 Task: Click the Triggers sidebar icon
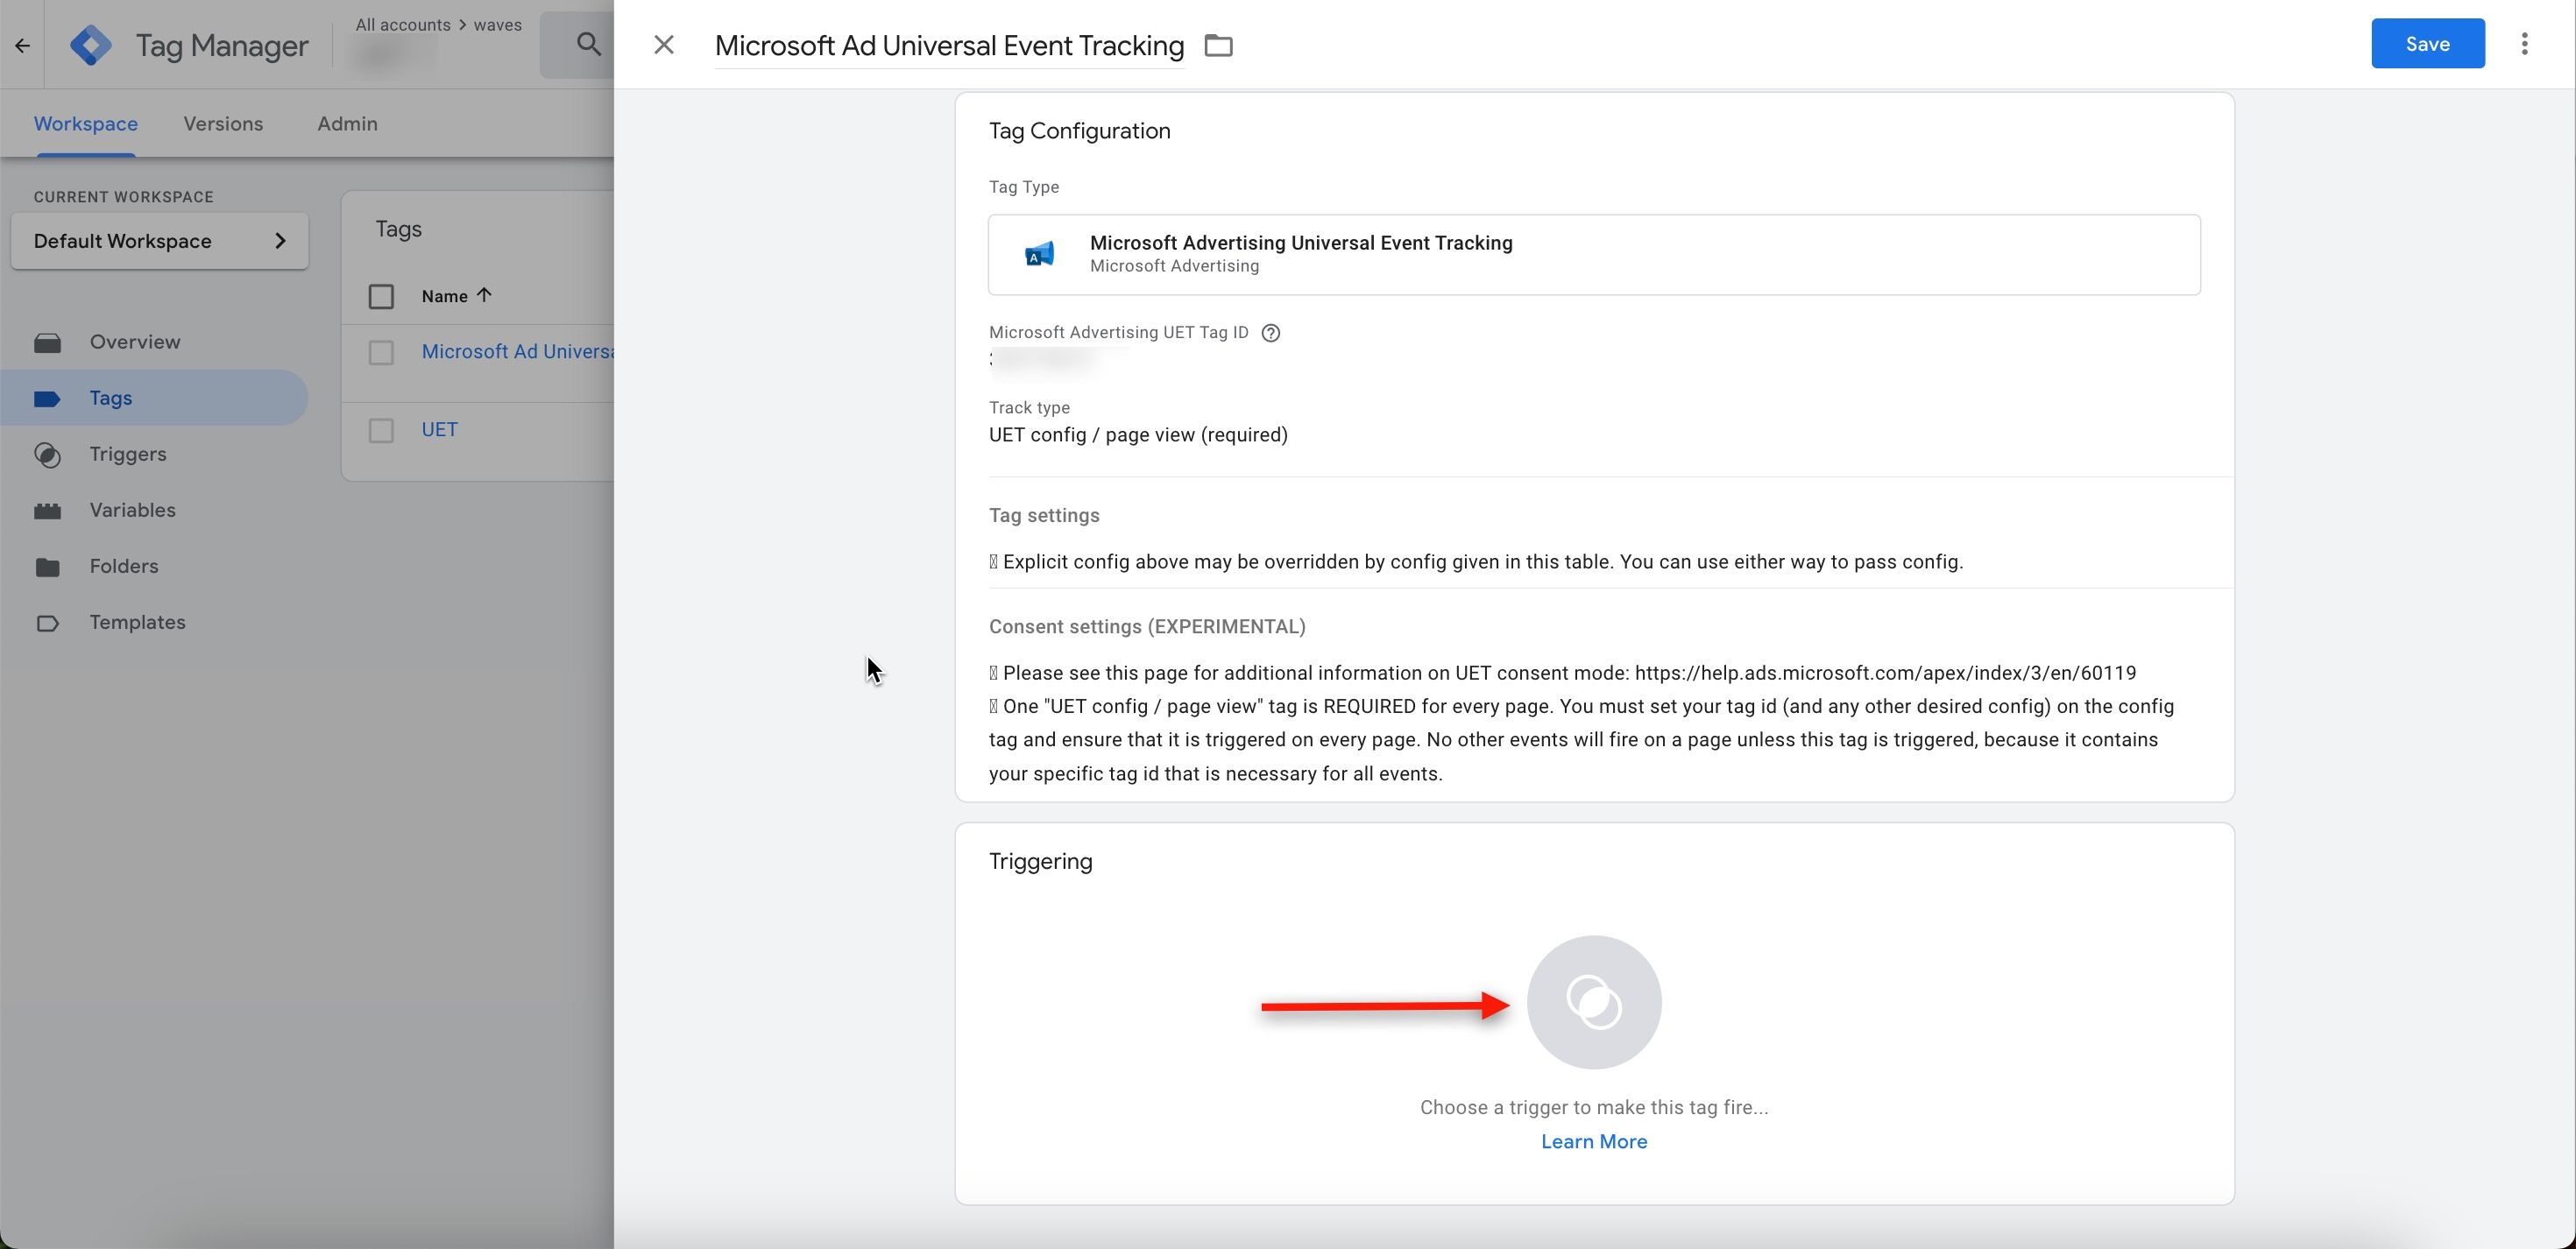[47, 455]
